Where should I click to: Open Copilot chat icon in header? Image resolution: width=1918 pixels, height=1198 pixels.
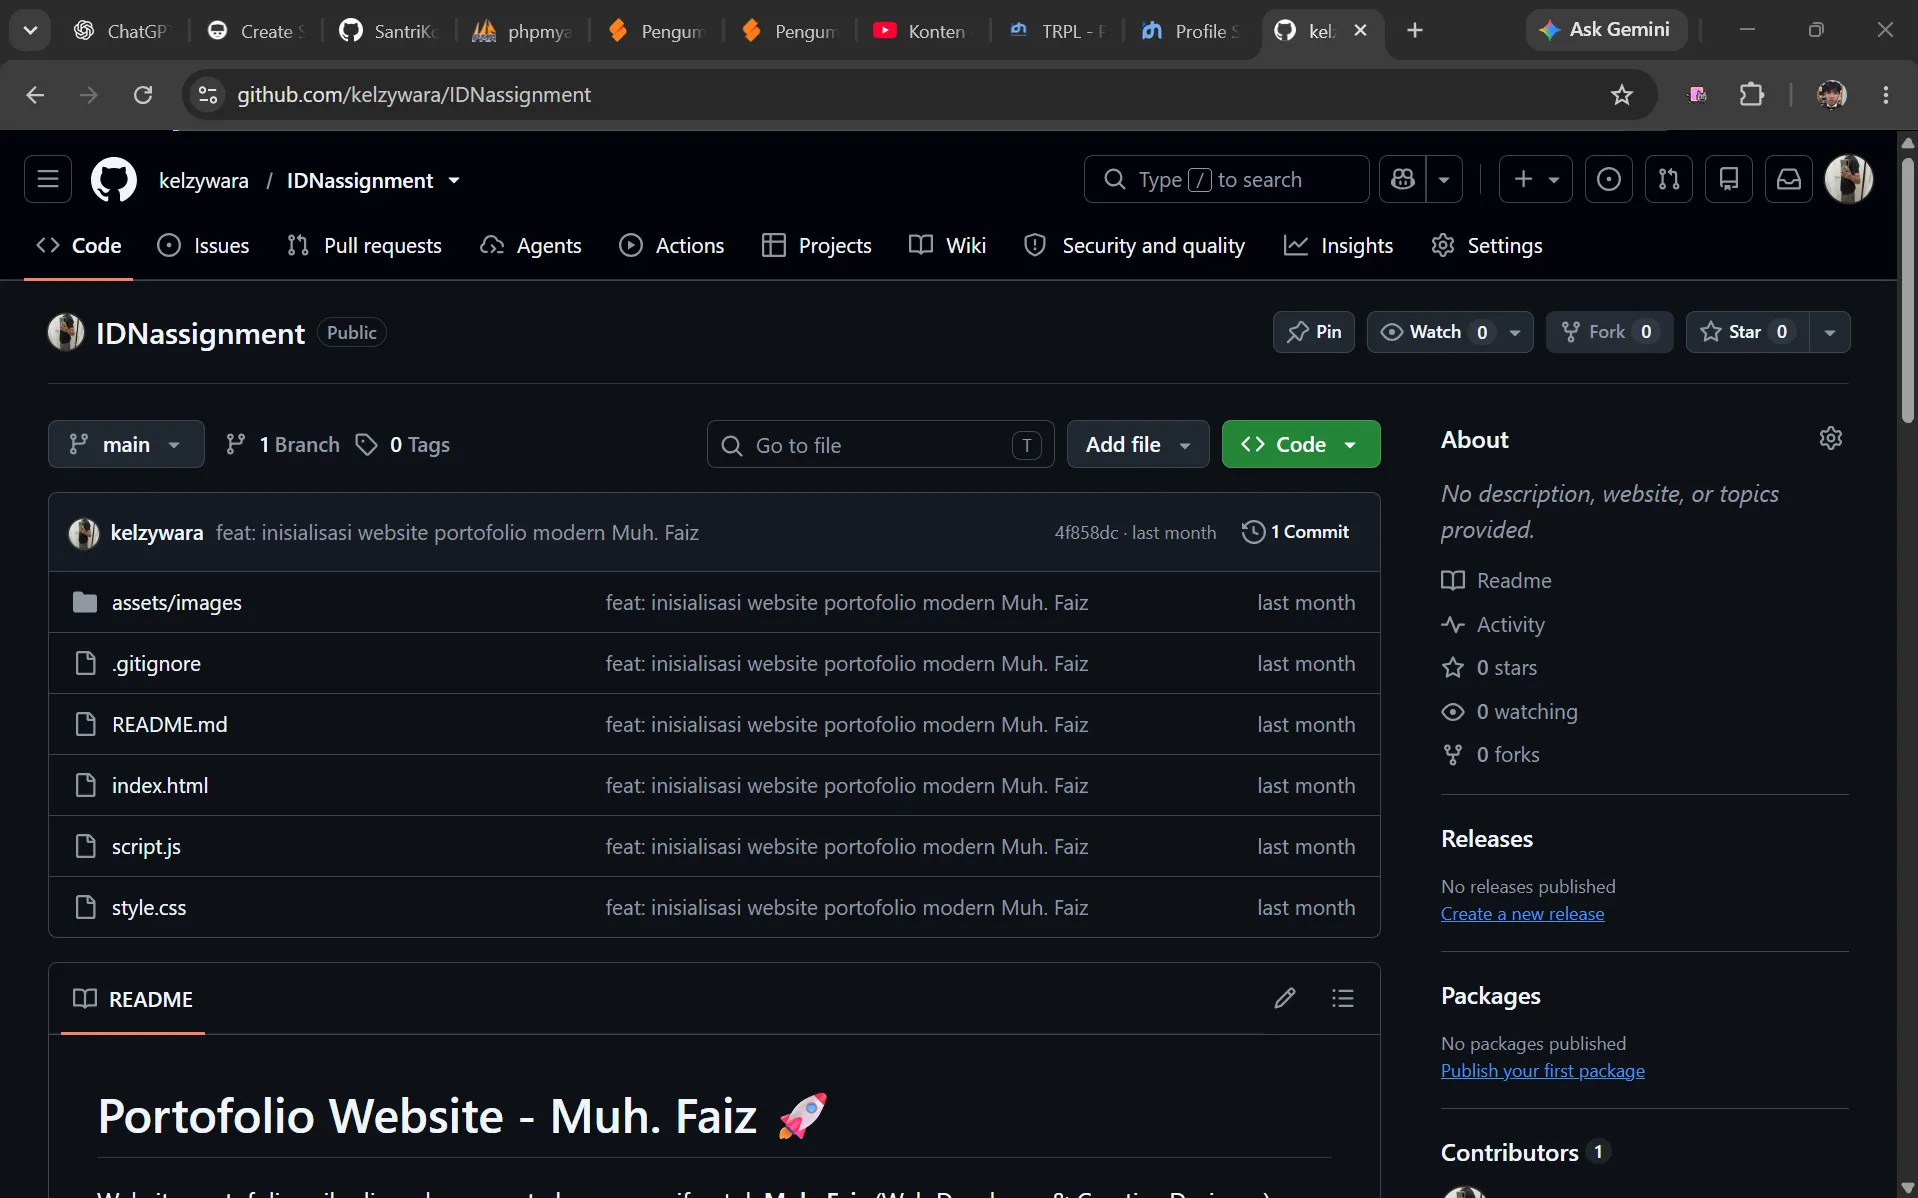coord(1403,180)
